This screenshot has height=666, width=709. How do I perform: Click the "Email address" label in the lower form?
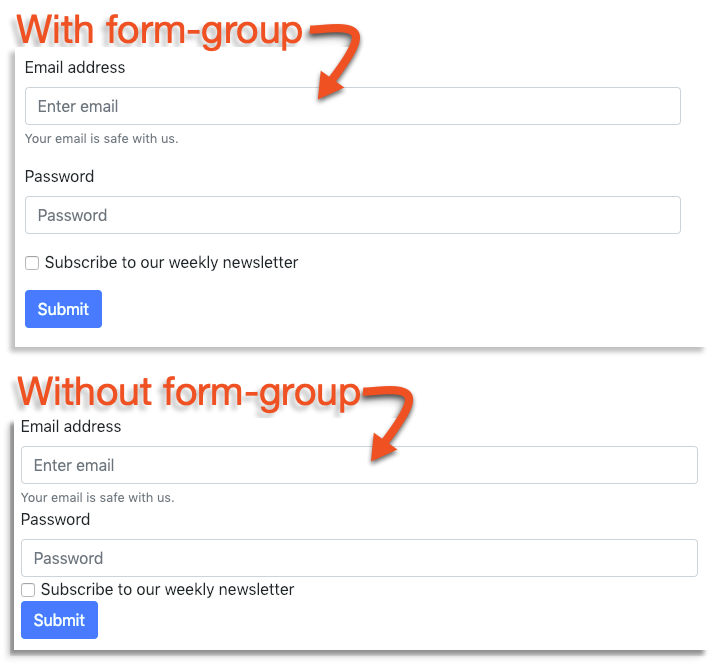tap(71, 427)
